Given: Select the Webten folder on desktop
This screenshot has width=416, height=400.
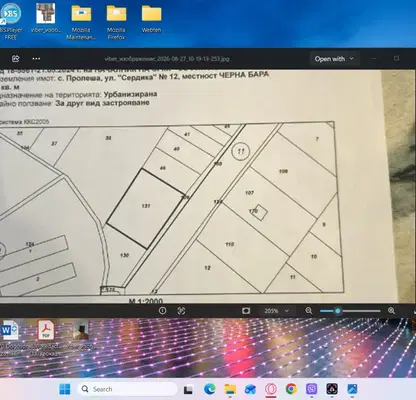Looking at the screenshot, I should pyautogui.click(x=151, y=19).
